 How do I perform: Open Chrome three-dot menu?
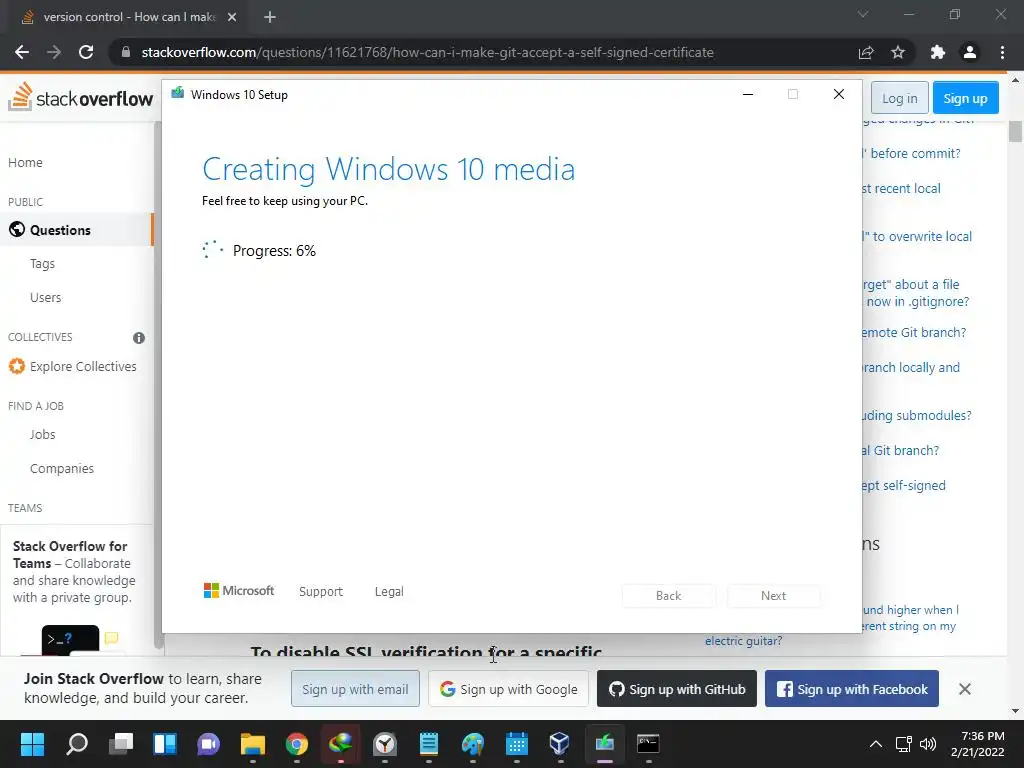1002,52
